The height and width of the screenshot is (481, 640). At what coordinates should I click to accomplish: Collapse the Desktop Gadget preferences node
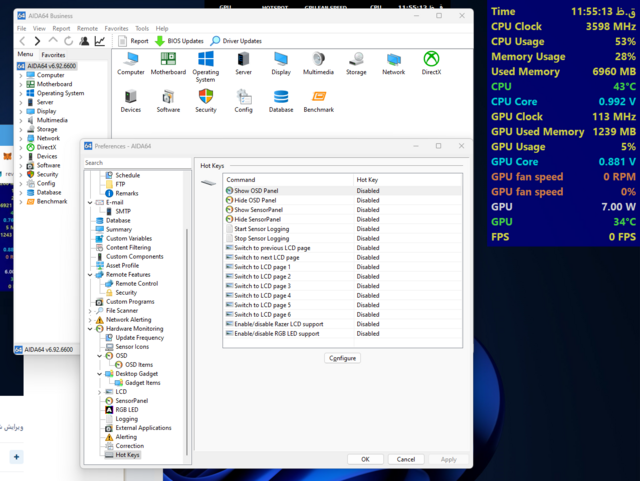(x=99, y=374)
